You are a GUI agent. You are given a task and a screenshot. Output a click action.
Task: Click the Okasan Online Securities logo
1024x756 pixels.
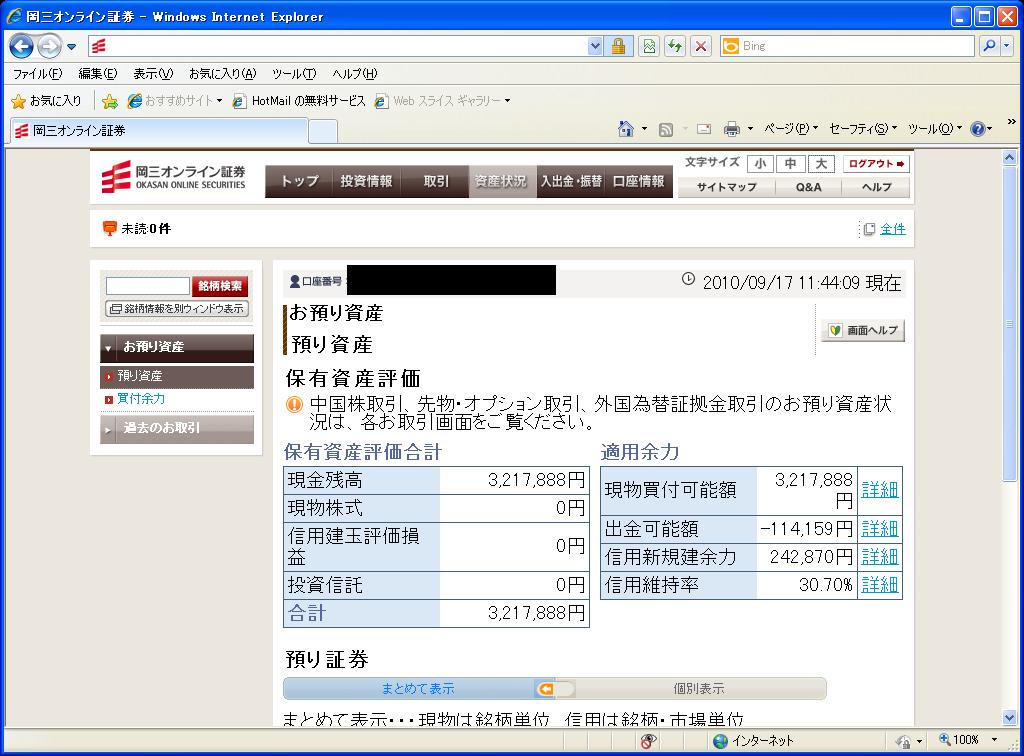[x=174, y=177]
